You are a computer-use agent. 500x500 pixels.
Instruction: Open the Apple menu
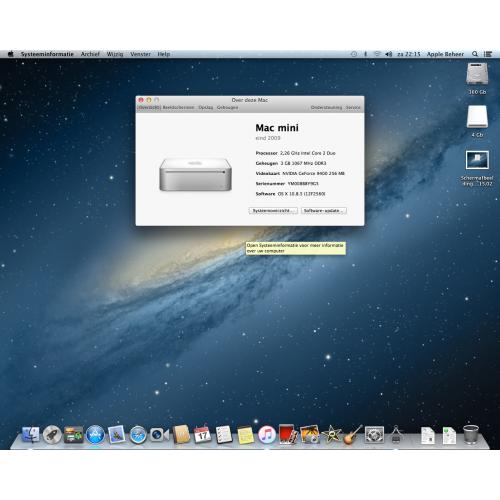pos(10,54)
